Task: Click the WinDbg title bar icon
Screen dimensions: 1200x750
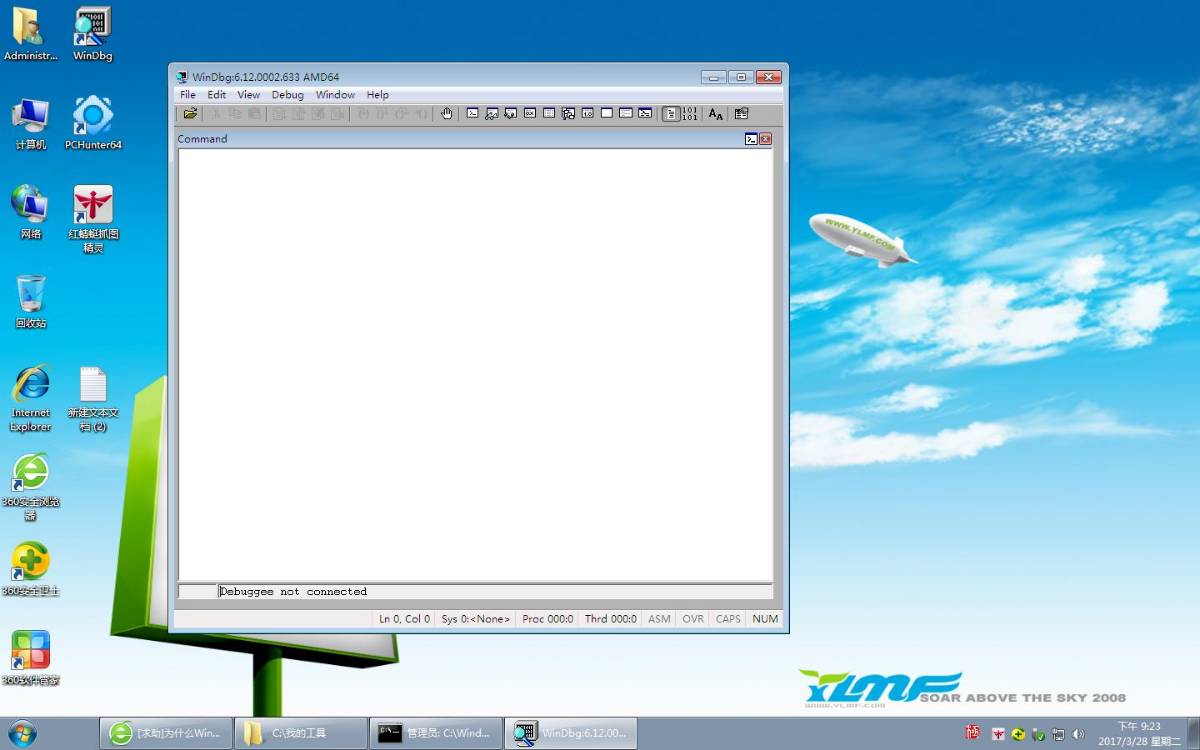Action: tap(182, 77)
